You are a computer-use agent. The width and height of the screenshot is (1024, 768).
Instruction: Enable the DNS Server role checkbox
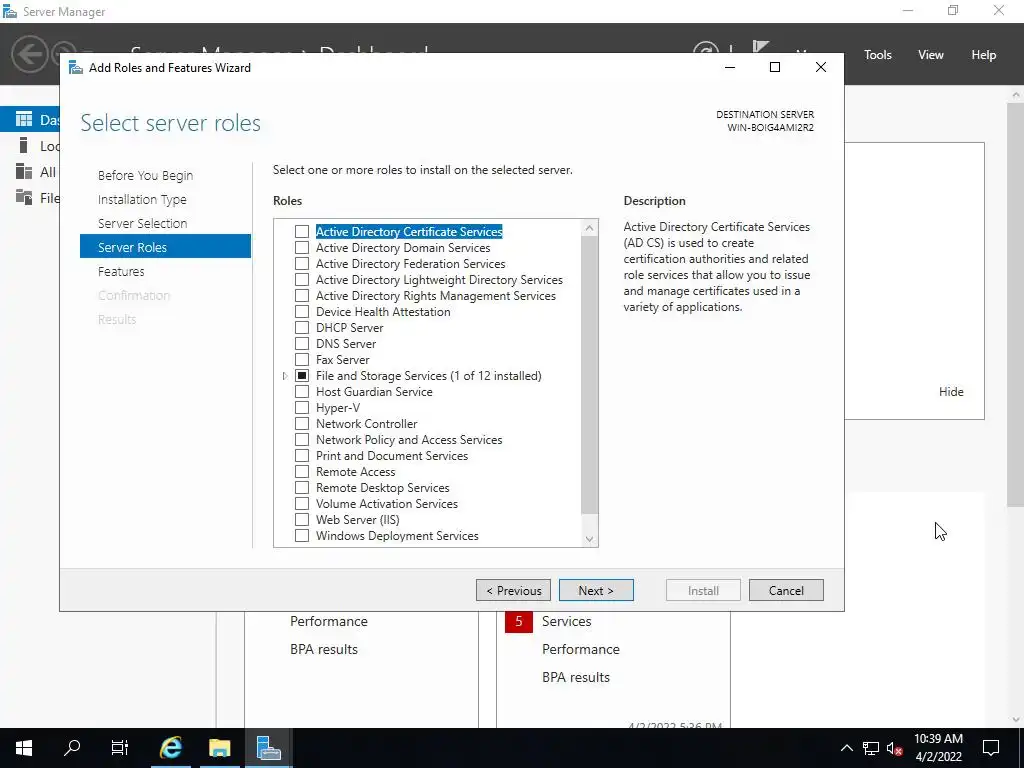(x=302, y=344)
